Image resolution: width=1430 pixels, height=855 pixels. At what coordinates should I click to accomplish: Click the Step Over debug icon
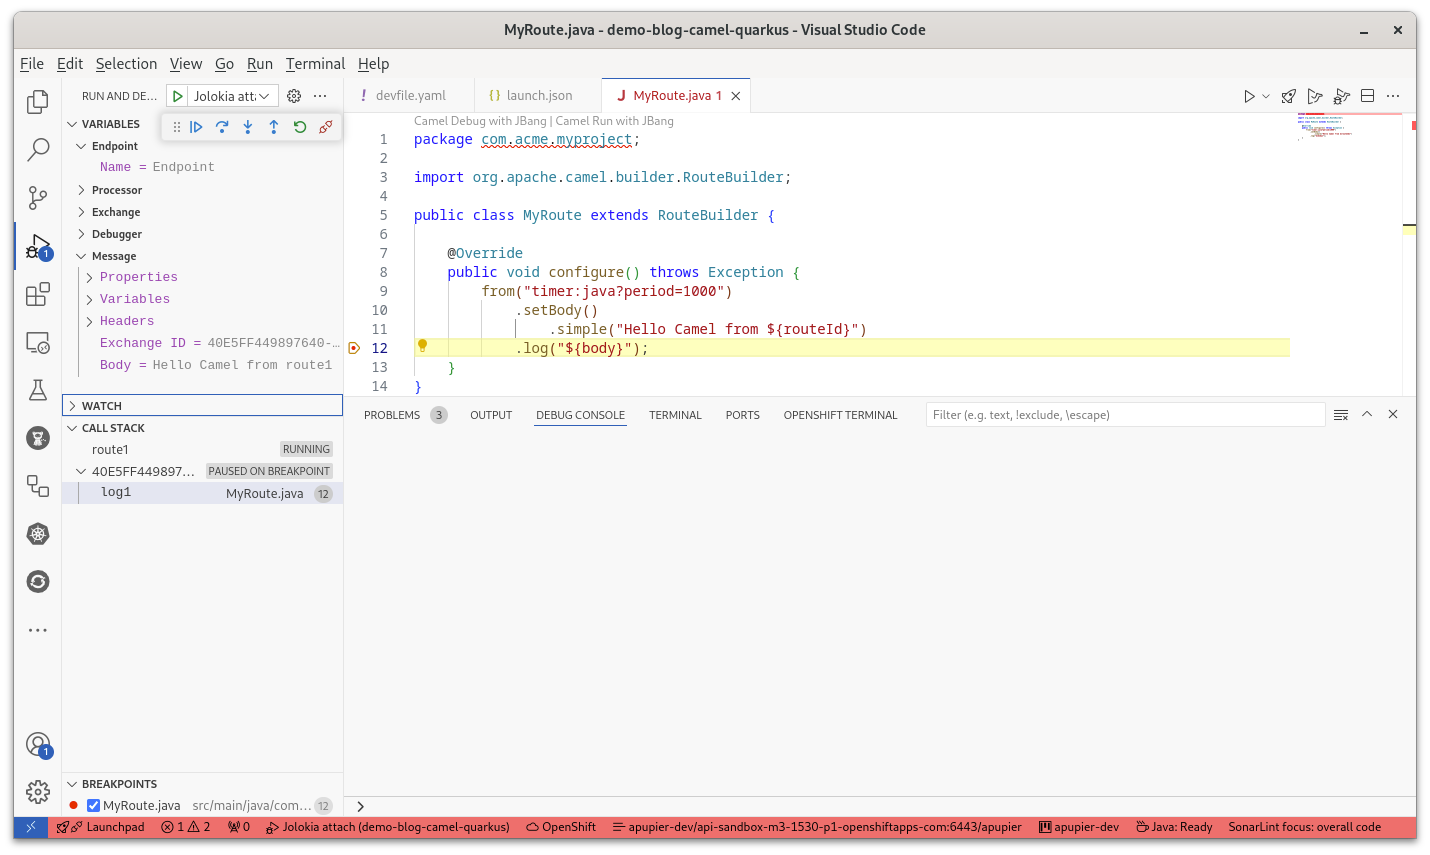222,127
